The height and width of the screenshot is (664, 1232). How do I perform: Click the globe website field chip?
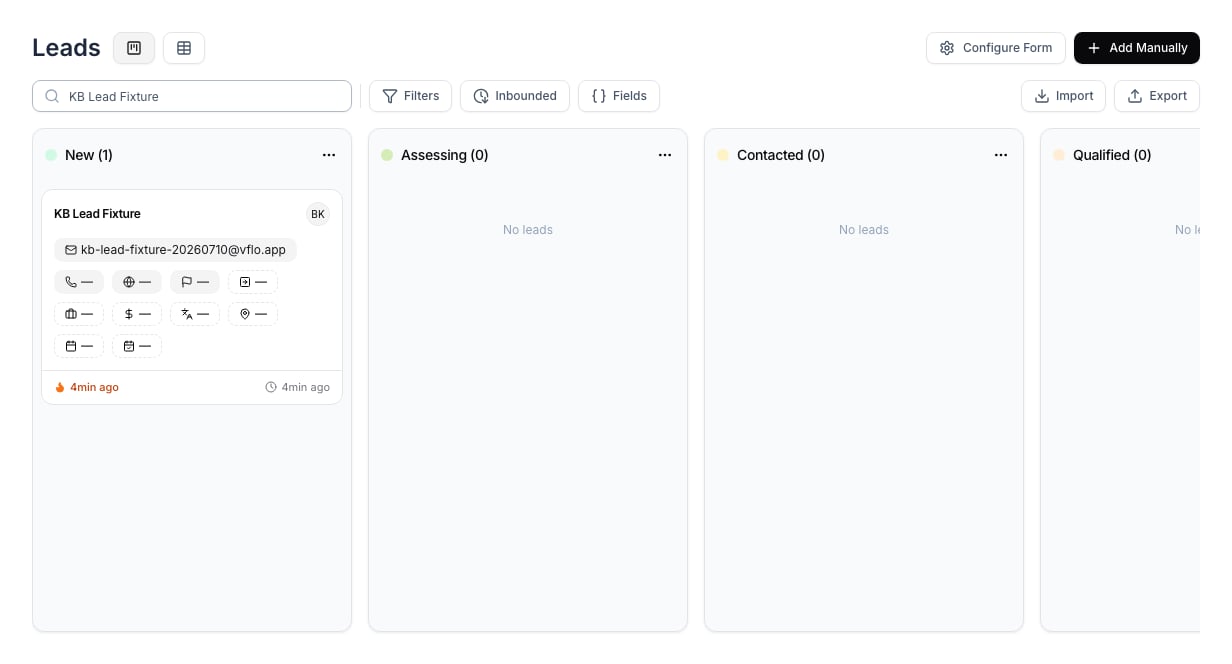click(137, 282)
